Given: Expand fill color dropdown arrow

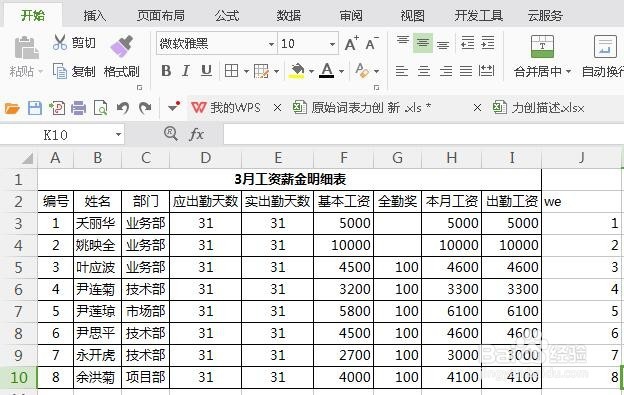Looking at the screenshot, I should (311, 72).
